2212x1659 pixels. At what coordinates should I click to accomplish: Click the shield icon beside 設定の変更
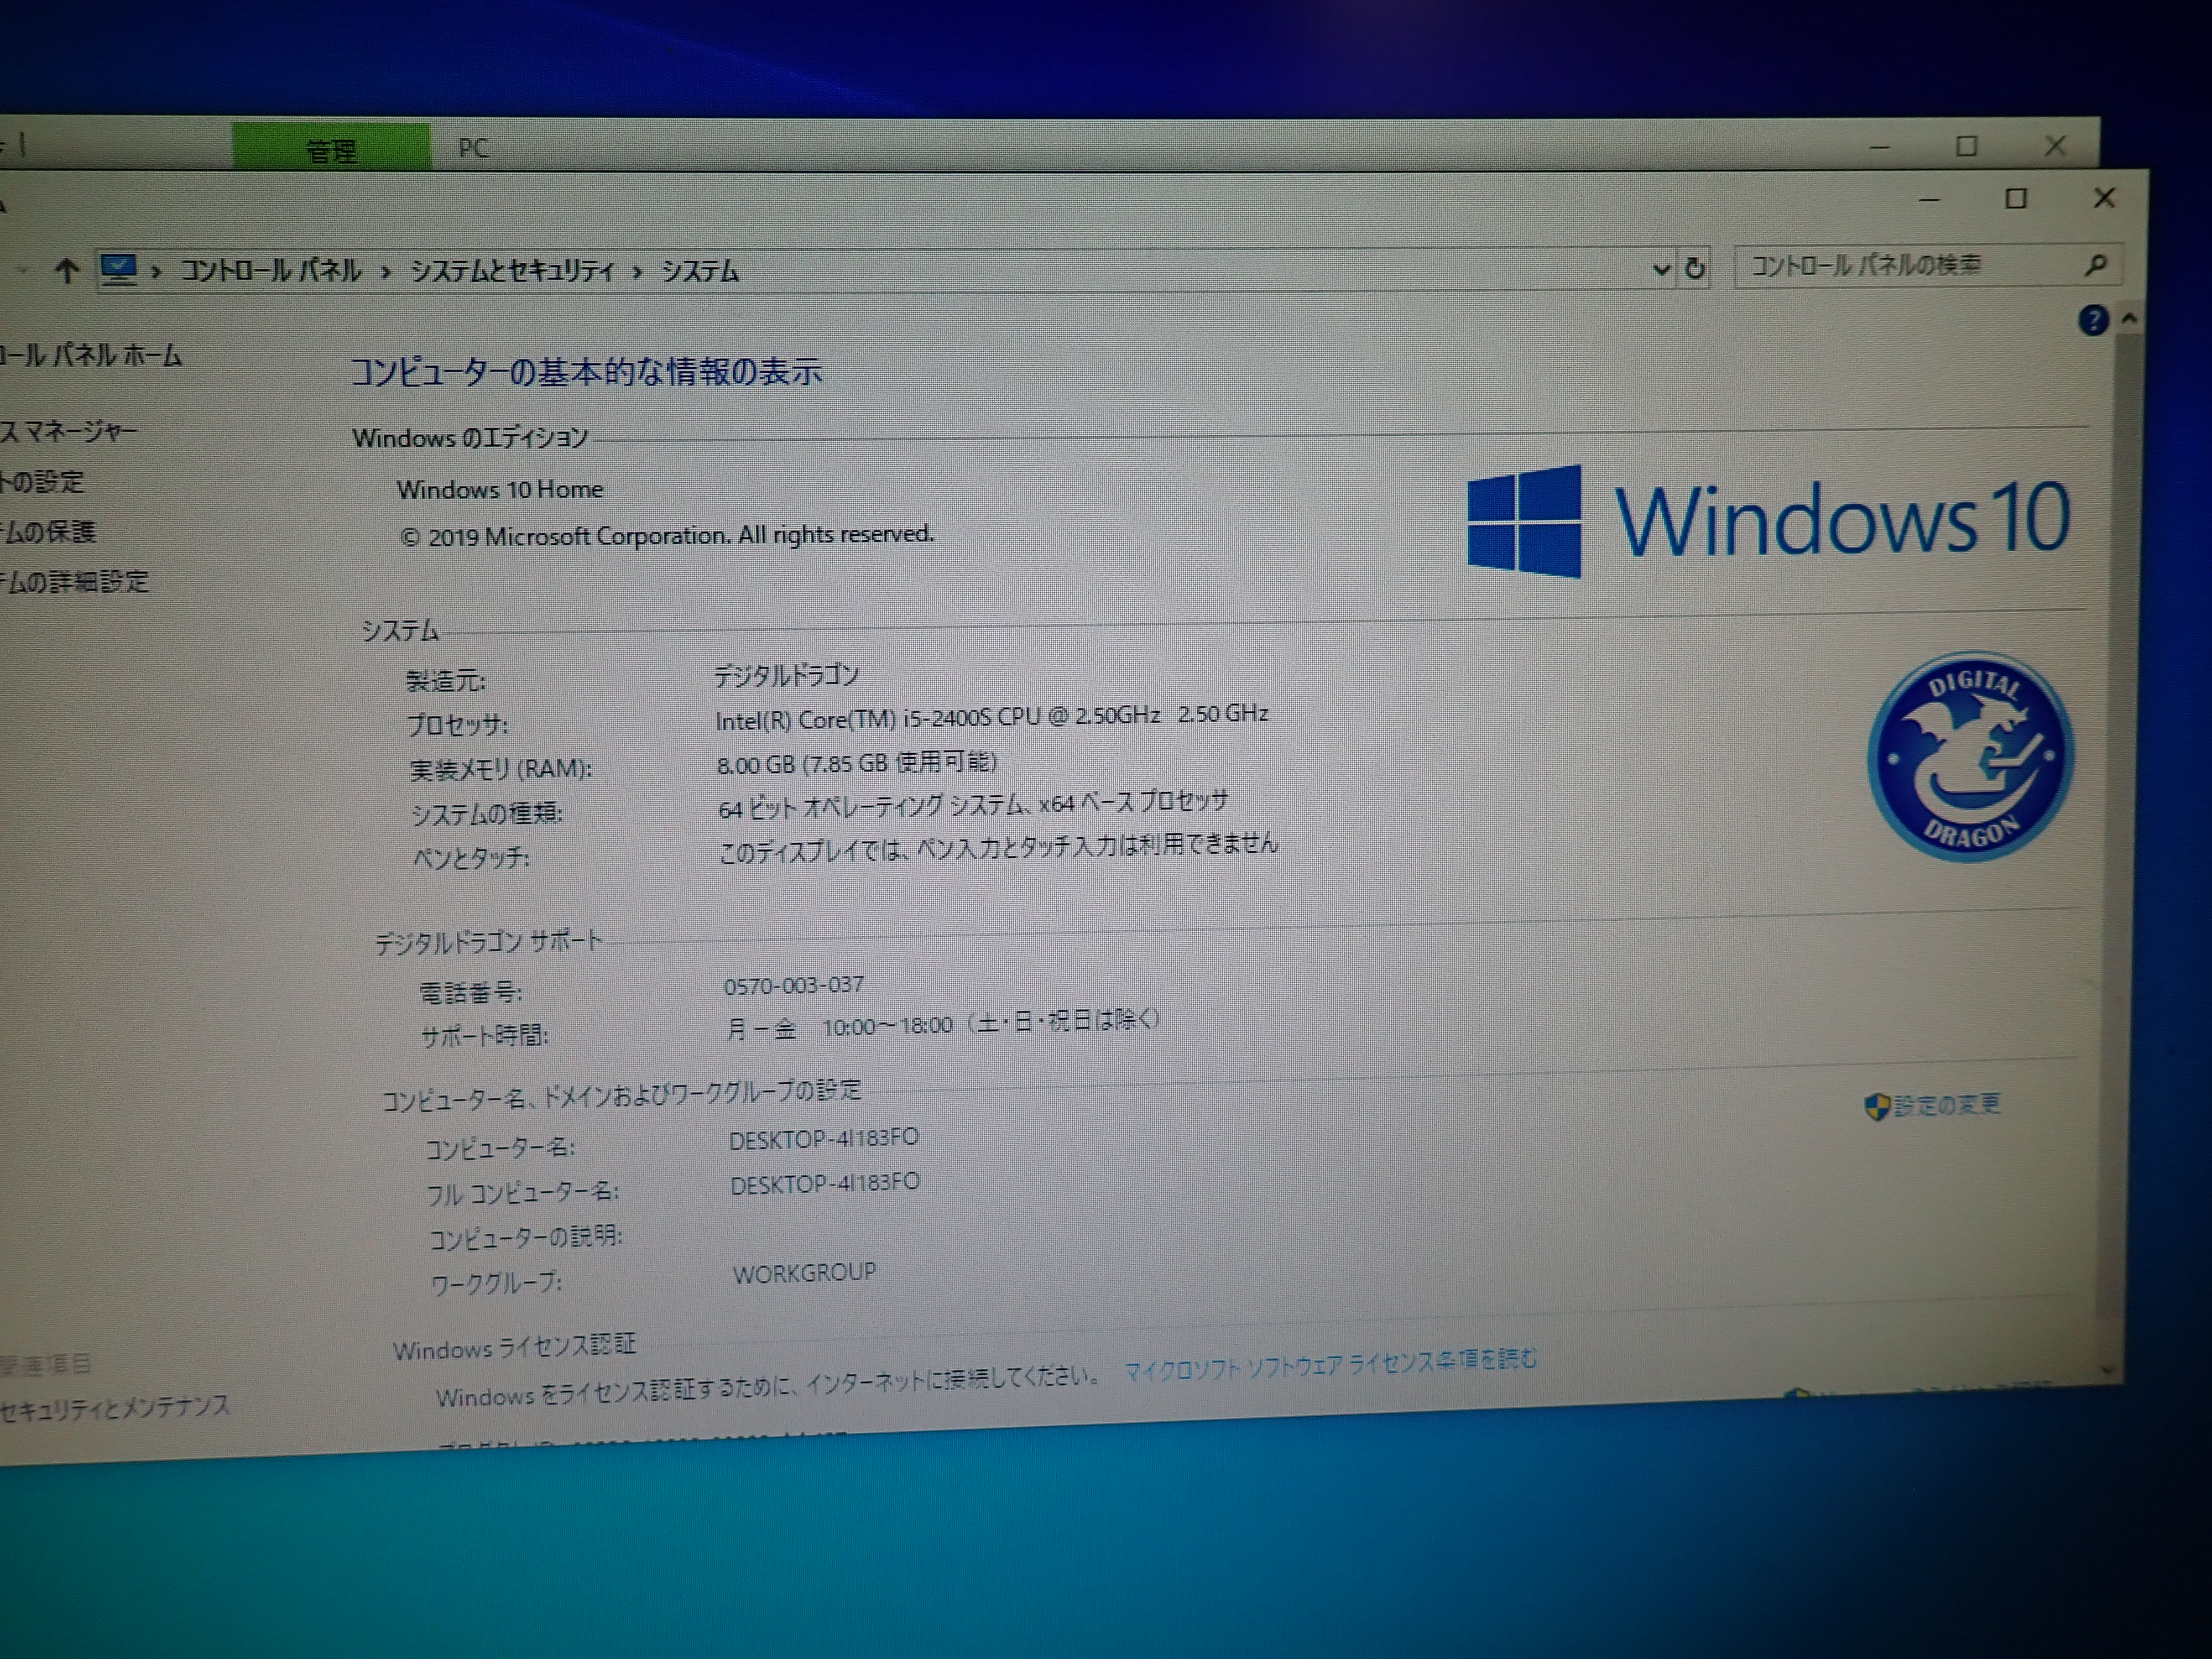(x=1877, y=1106)
